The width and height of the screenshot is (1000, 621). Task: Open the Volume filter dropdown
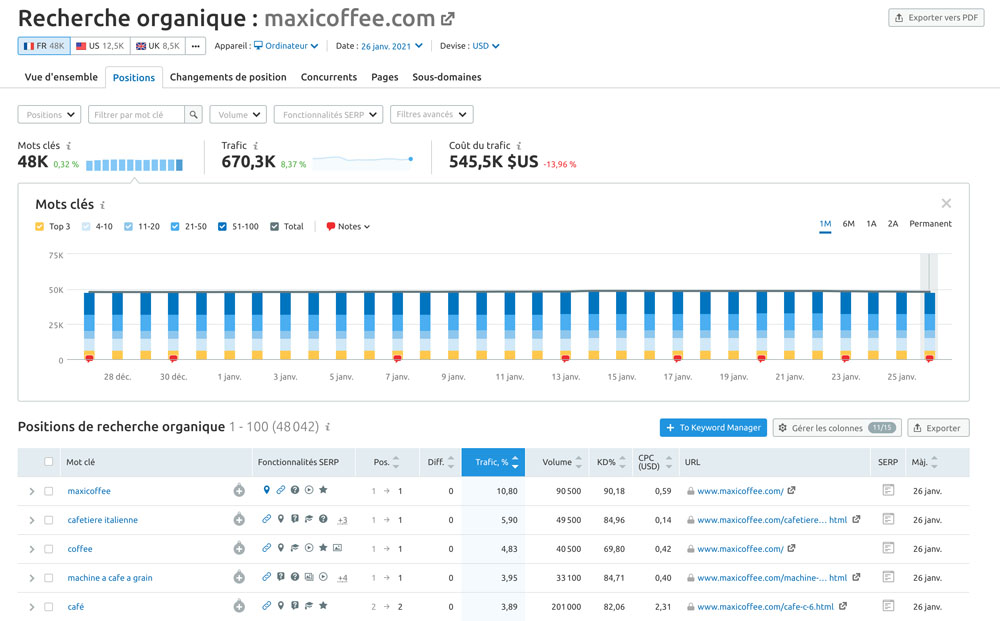[x=238, y=115]
